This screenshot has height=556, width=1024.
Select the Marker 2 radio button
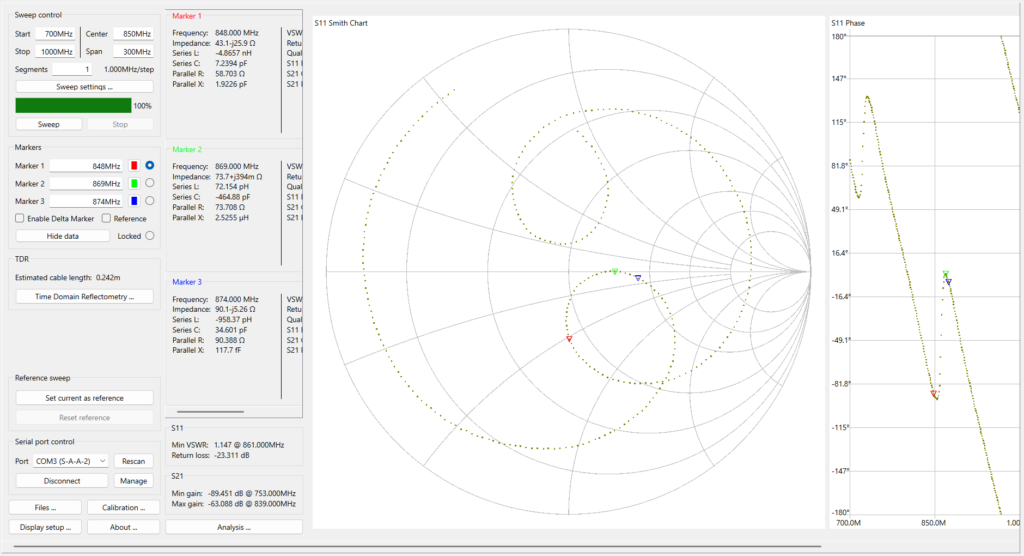point(150,183)
